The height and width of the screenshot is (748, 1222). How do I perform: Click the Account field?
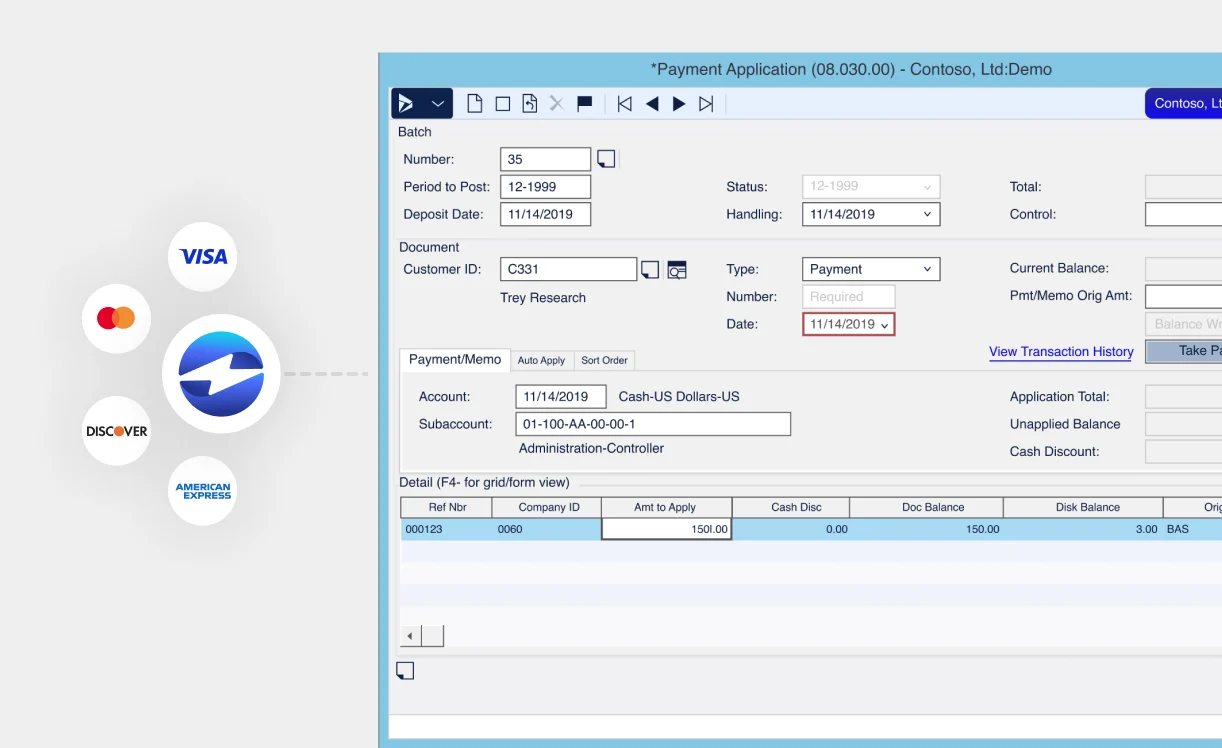[561, 396]
